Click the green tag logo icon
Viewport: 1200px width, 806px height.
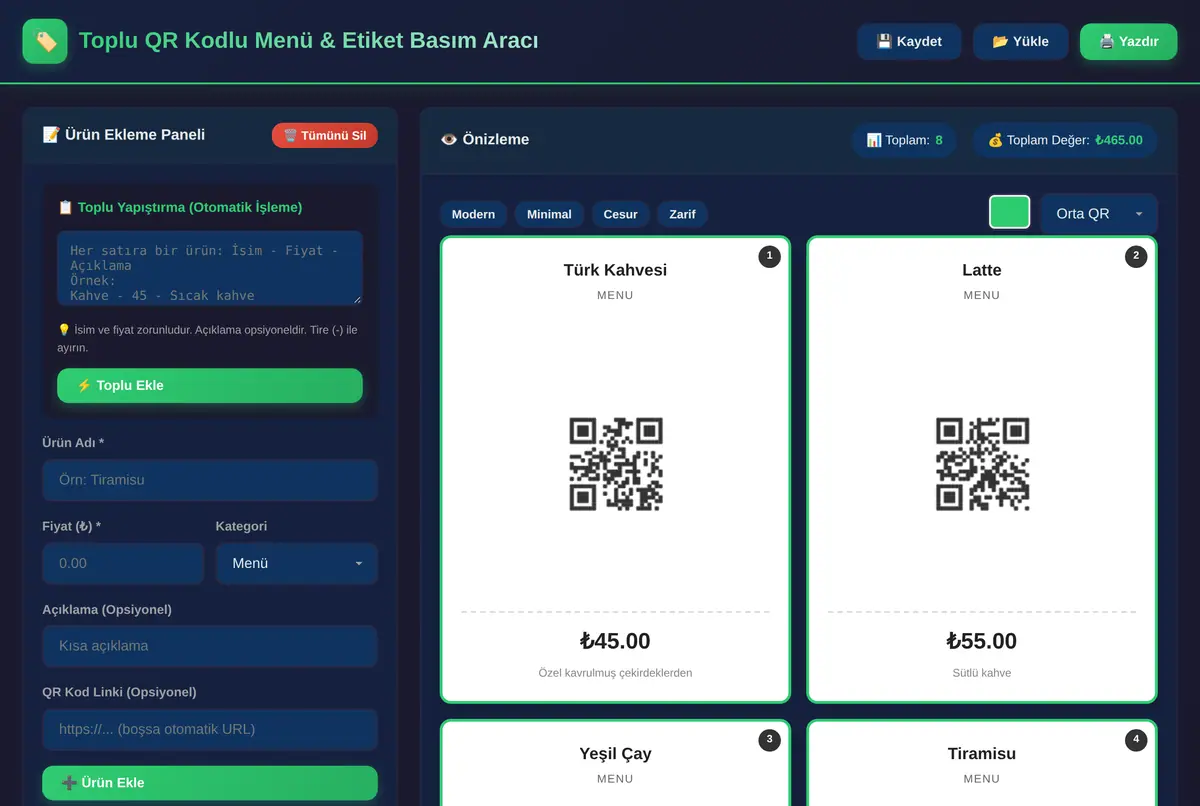45,41
